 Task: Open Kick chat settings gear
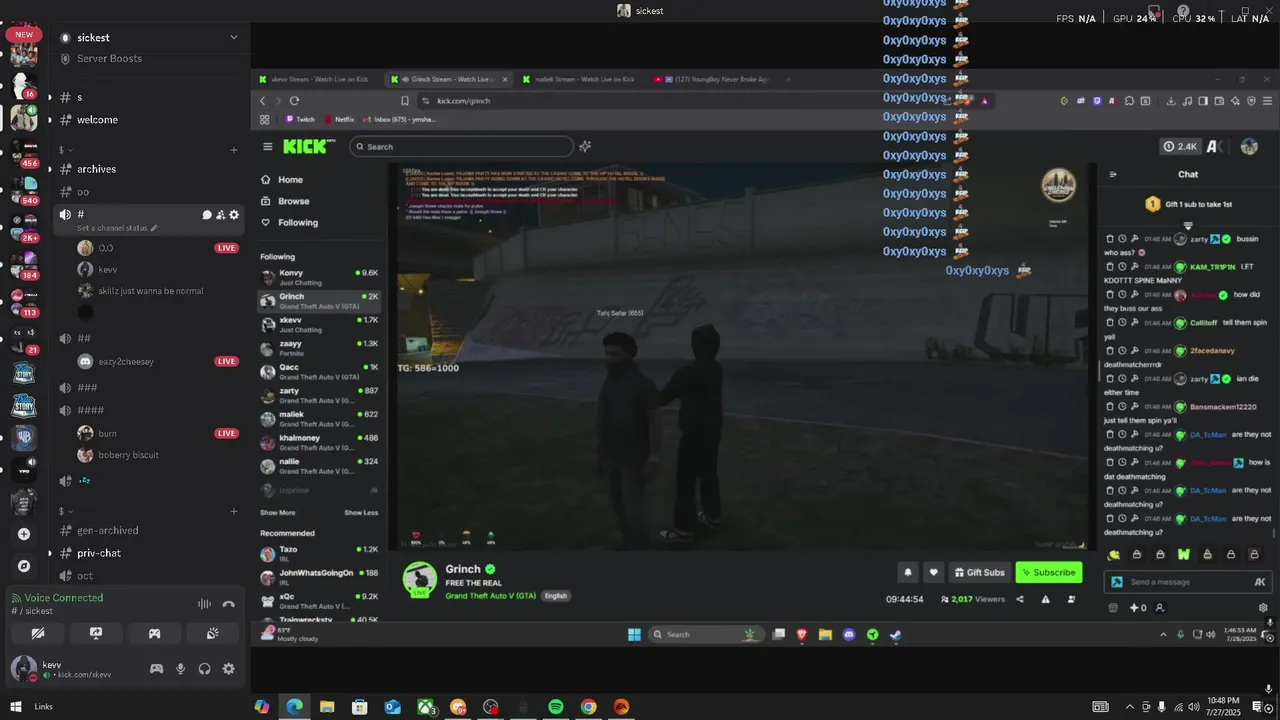pos(1263,608)
